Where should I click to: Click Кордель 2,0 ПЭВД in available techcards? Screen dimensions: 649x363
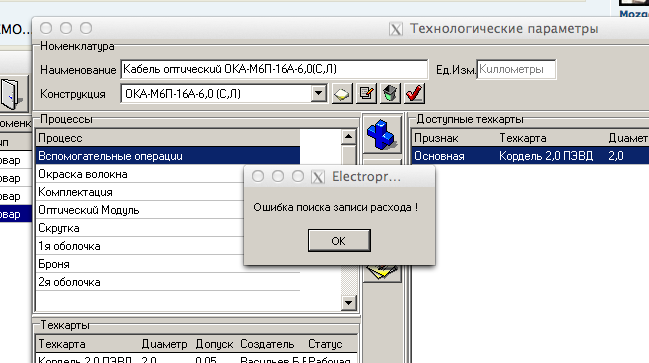(546, 156)
